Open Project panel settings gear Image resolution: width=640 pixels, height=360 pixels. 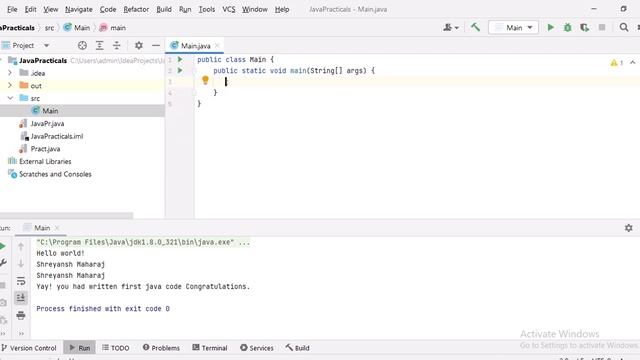tap(139, 45)
